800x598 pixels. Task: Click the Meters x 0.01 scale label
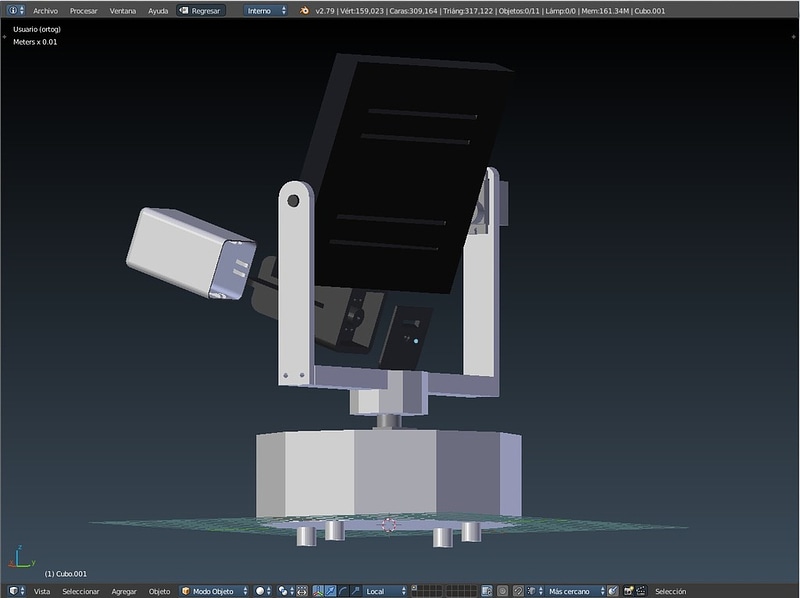tap(35, 42)
